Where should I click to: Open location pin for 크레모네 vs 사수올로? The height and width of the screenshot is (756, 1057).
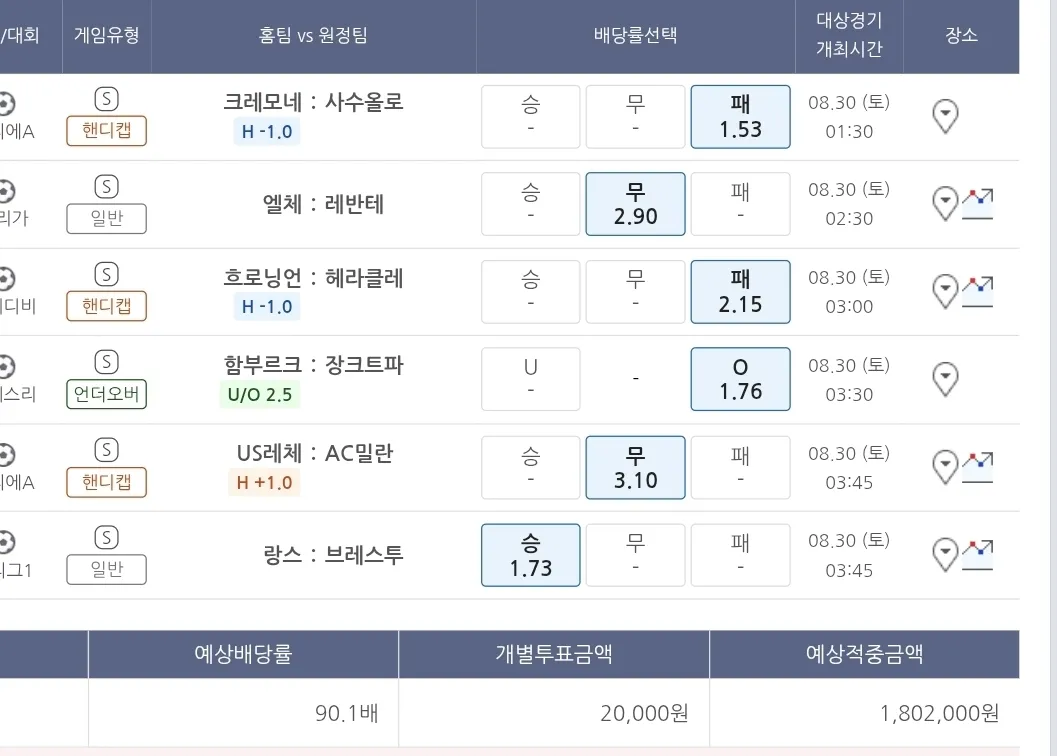pos(945,116)
